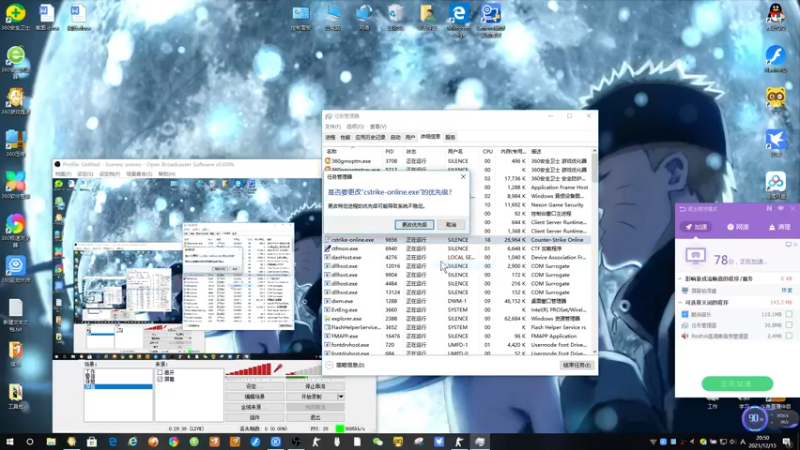Viewport: 800px width, 450px height.
Task: Check the box right of 酷狗音乐 110.1MB
Action: (x=789, y=314)
